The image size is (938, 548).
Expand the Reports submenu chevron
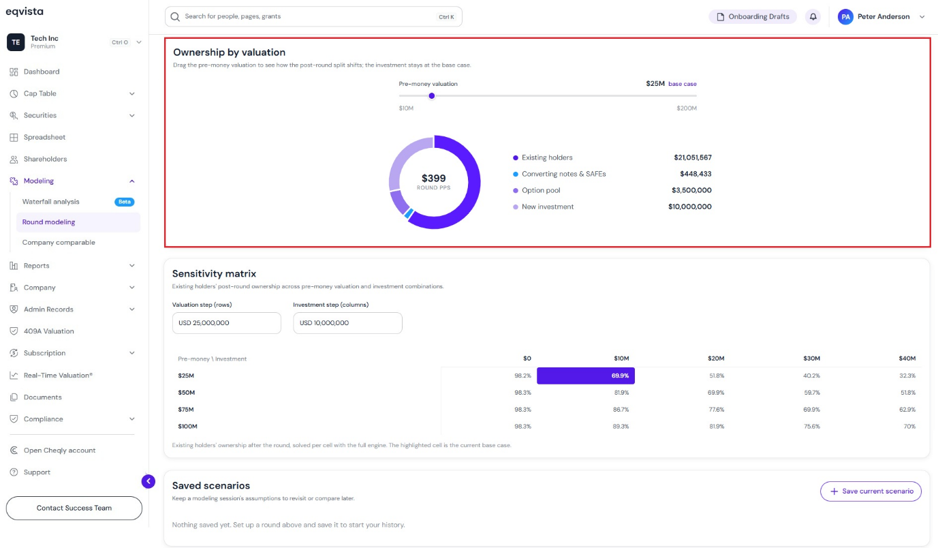coord(132,266)
